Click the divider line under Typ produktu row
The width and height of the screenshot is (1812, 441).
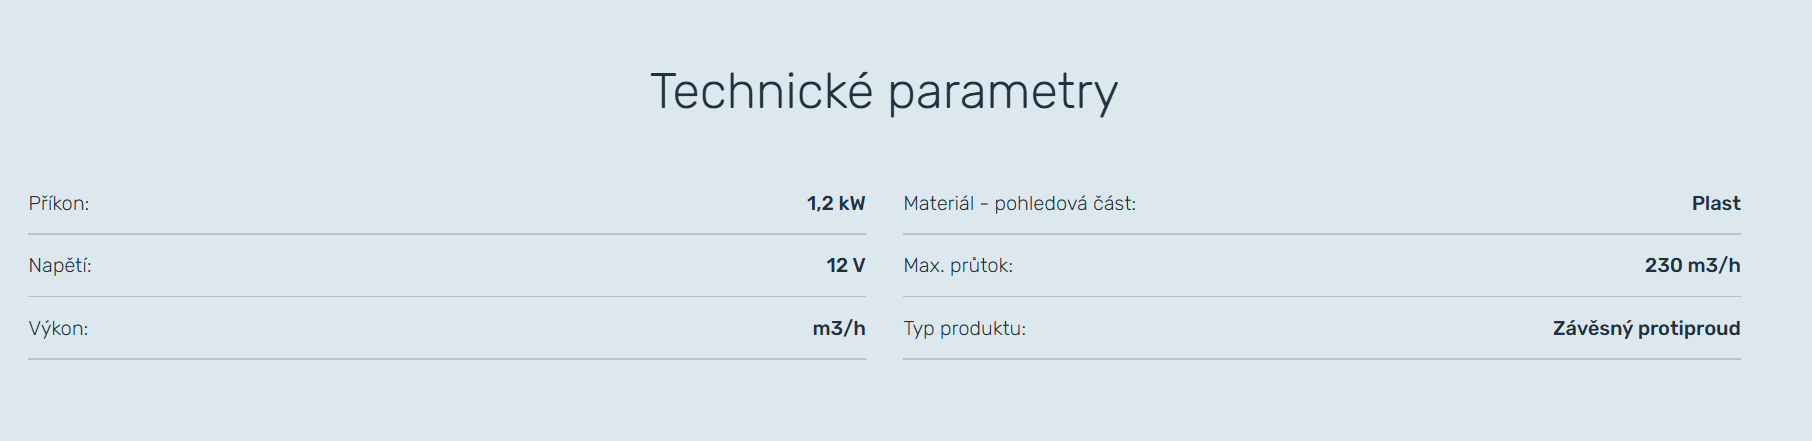[x=1321, y=359]
